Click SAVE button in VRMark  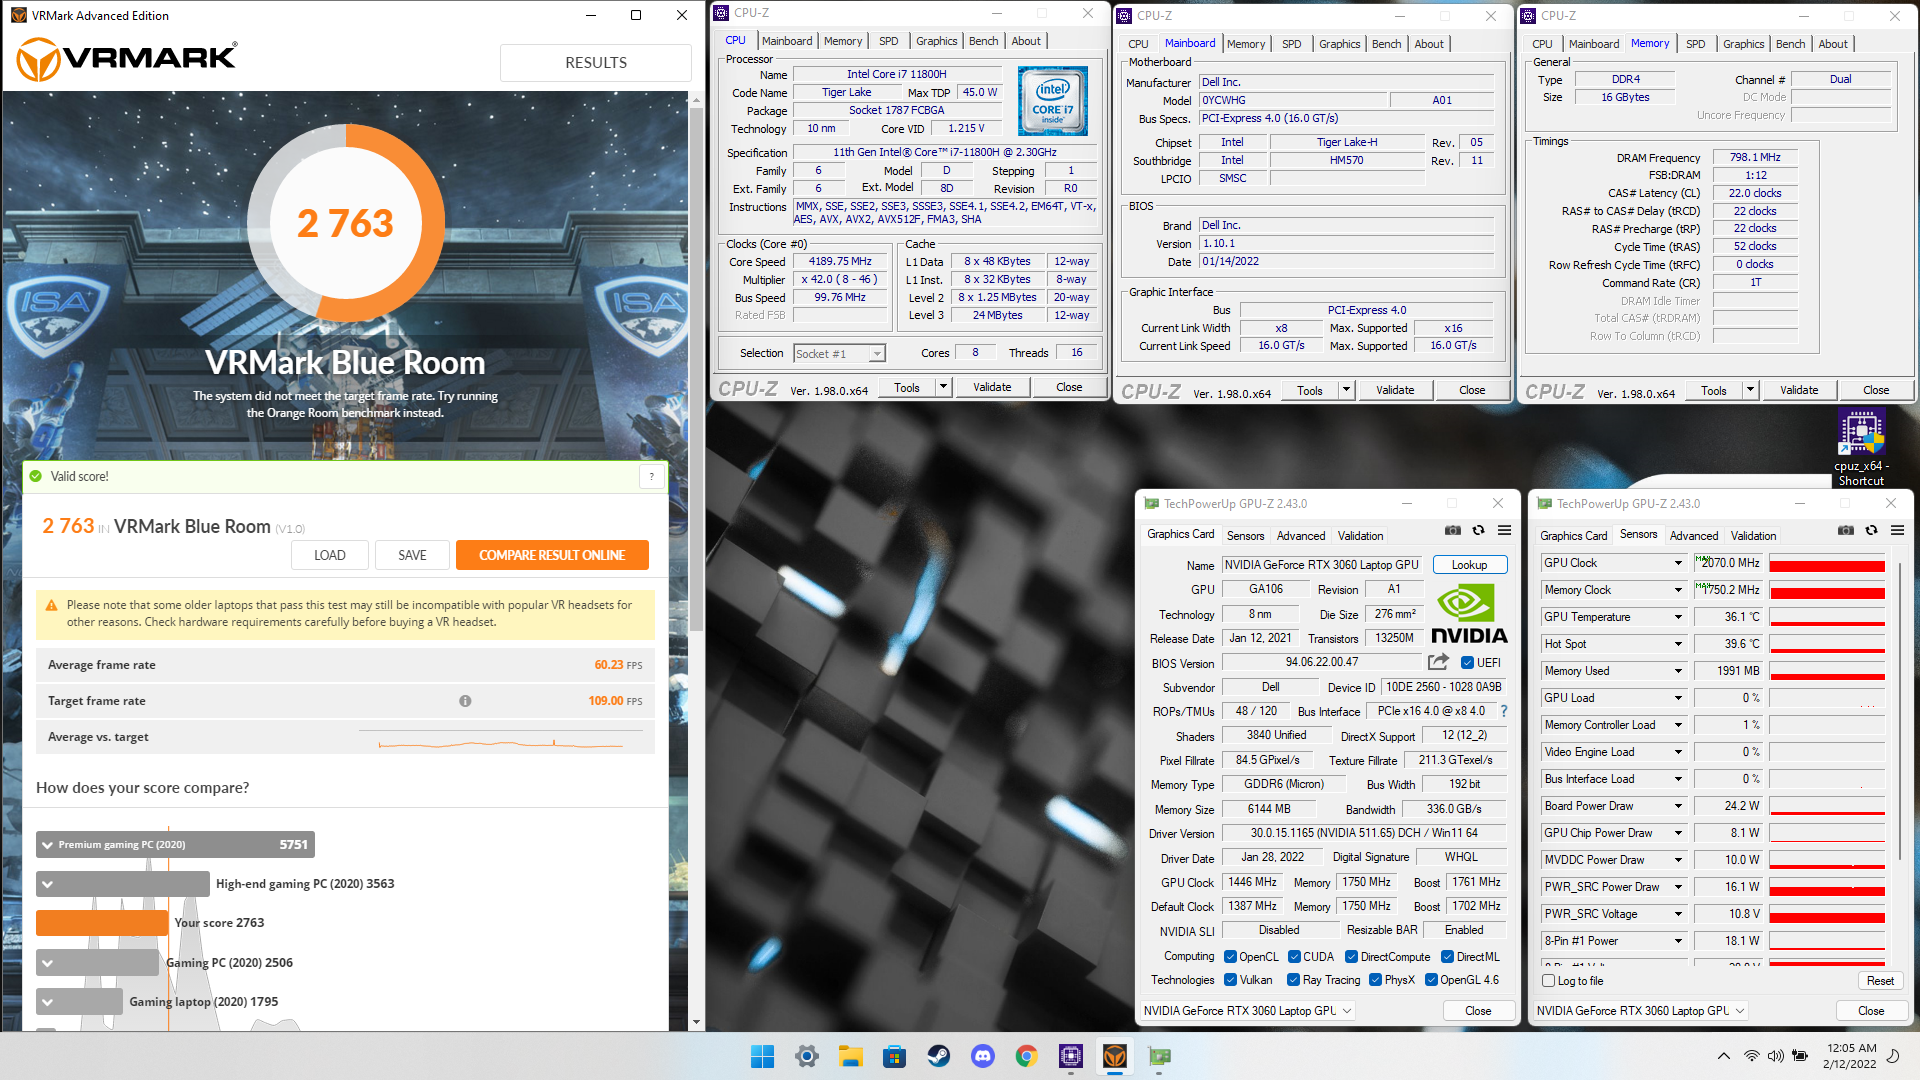tap(412, 555)
